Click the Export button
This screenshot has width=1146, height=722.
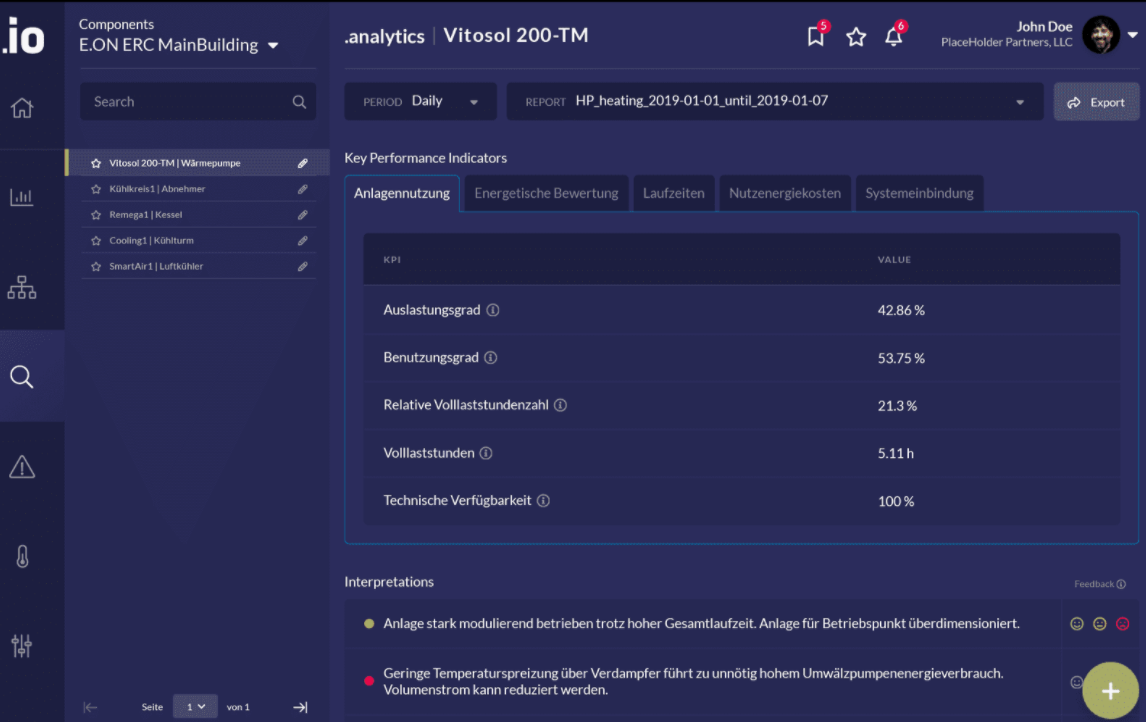tap(1096, 101)
